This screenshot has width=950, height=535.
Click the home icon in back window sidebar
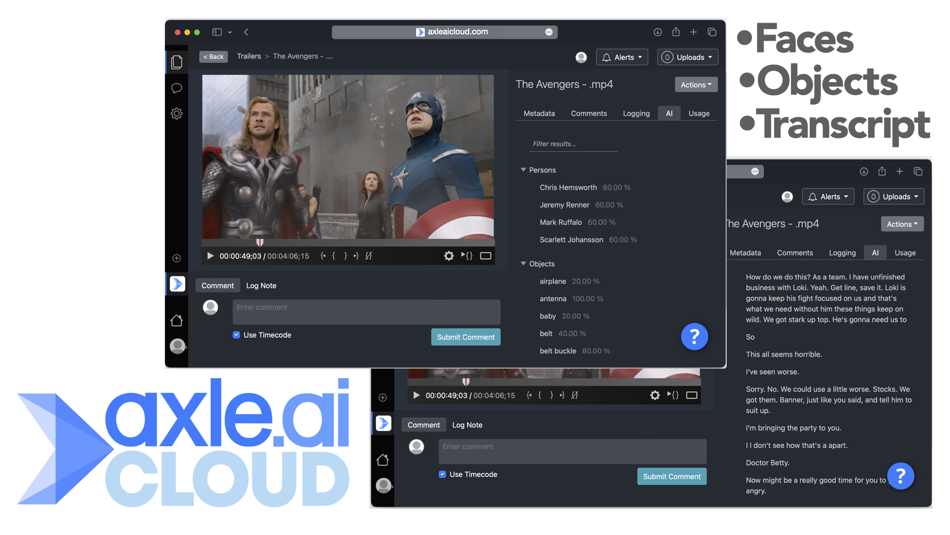(x=383, y=460)
